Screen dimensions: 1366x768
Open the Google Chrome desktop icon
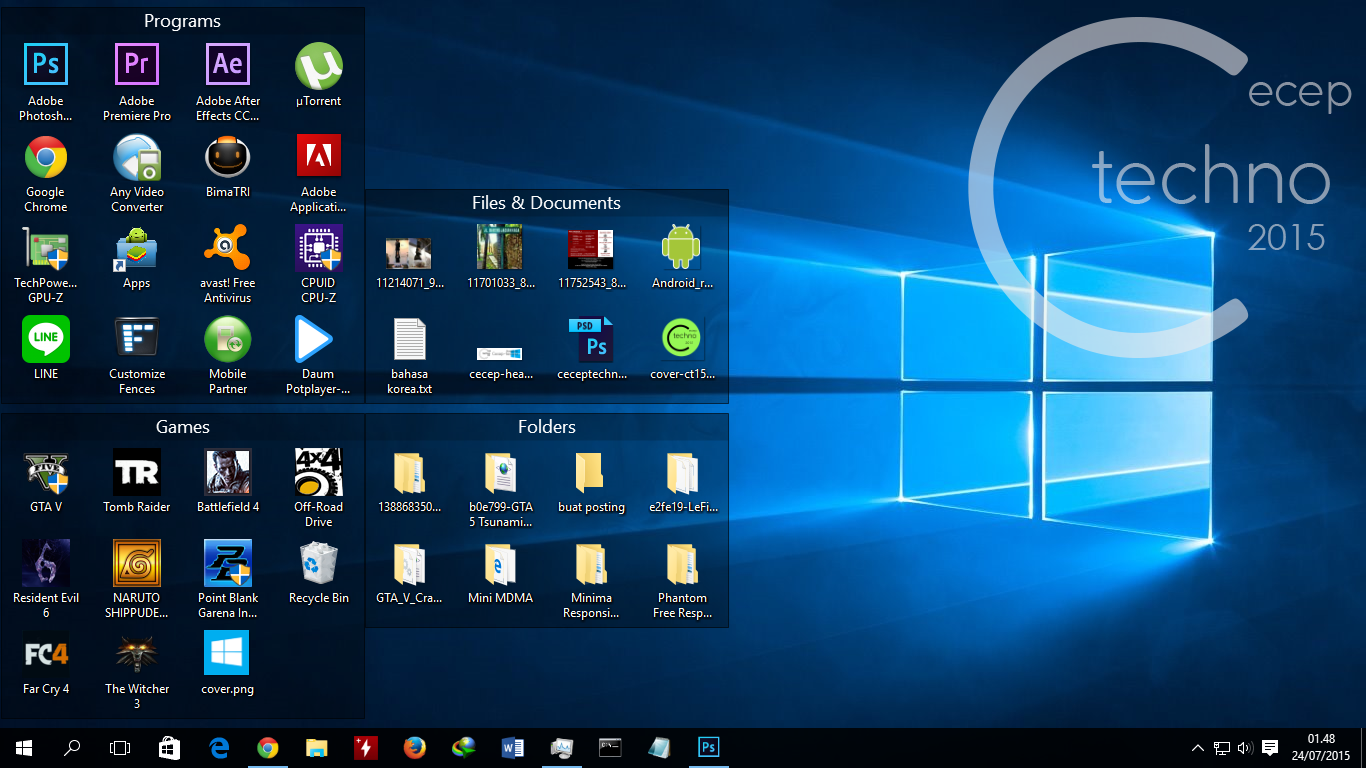tap(46, 157)
